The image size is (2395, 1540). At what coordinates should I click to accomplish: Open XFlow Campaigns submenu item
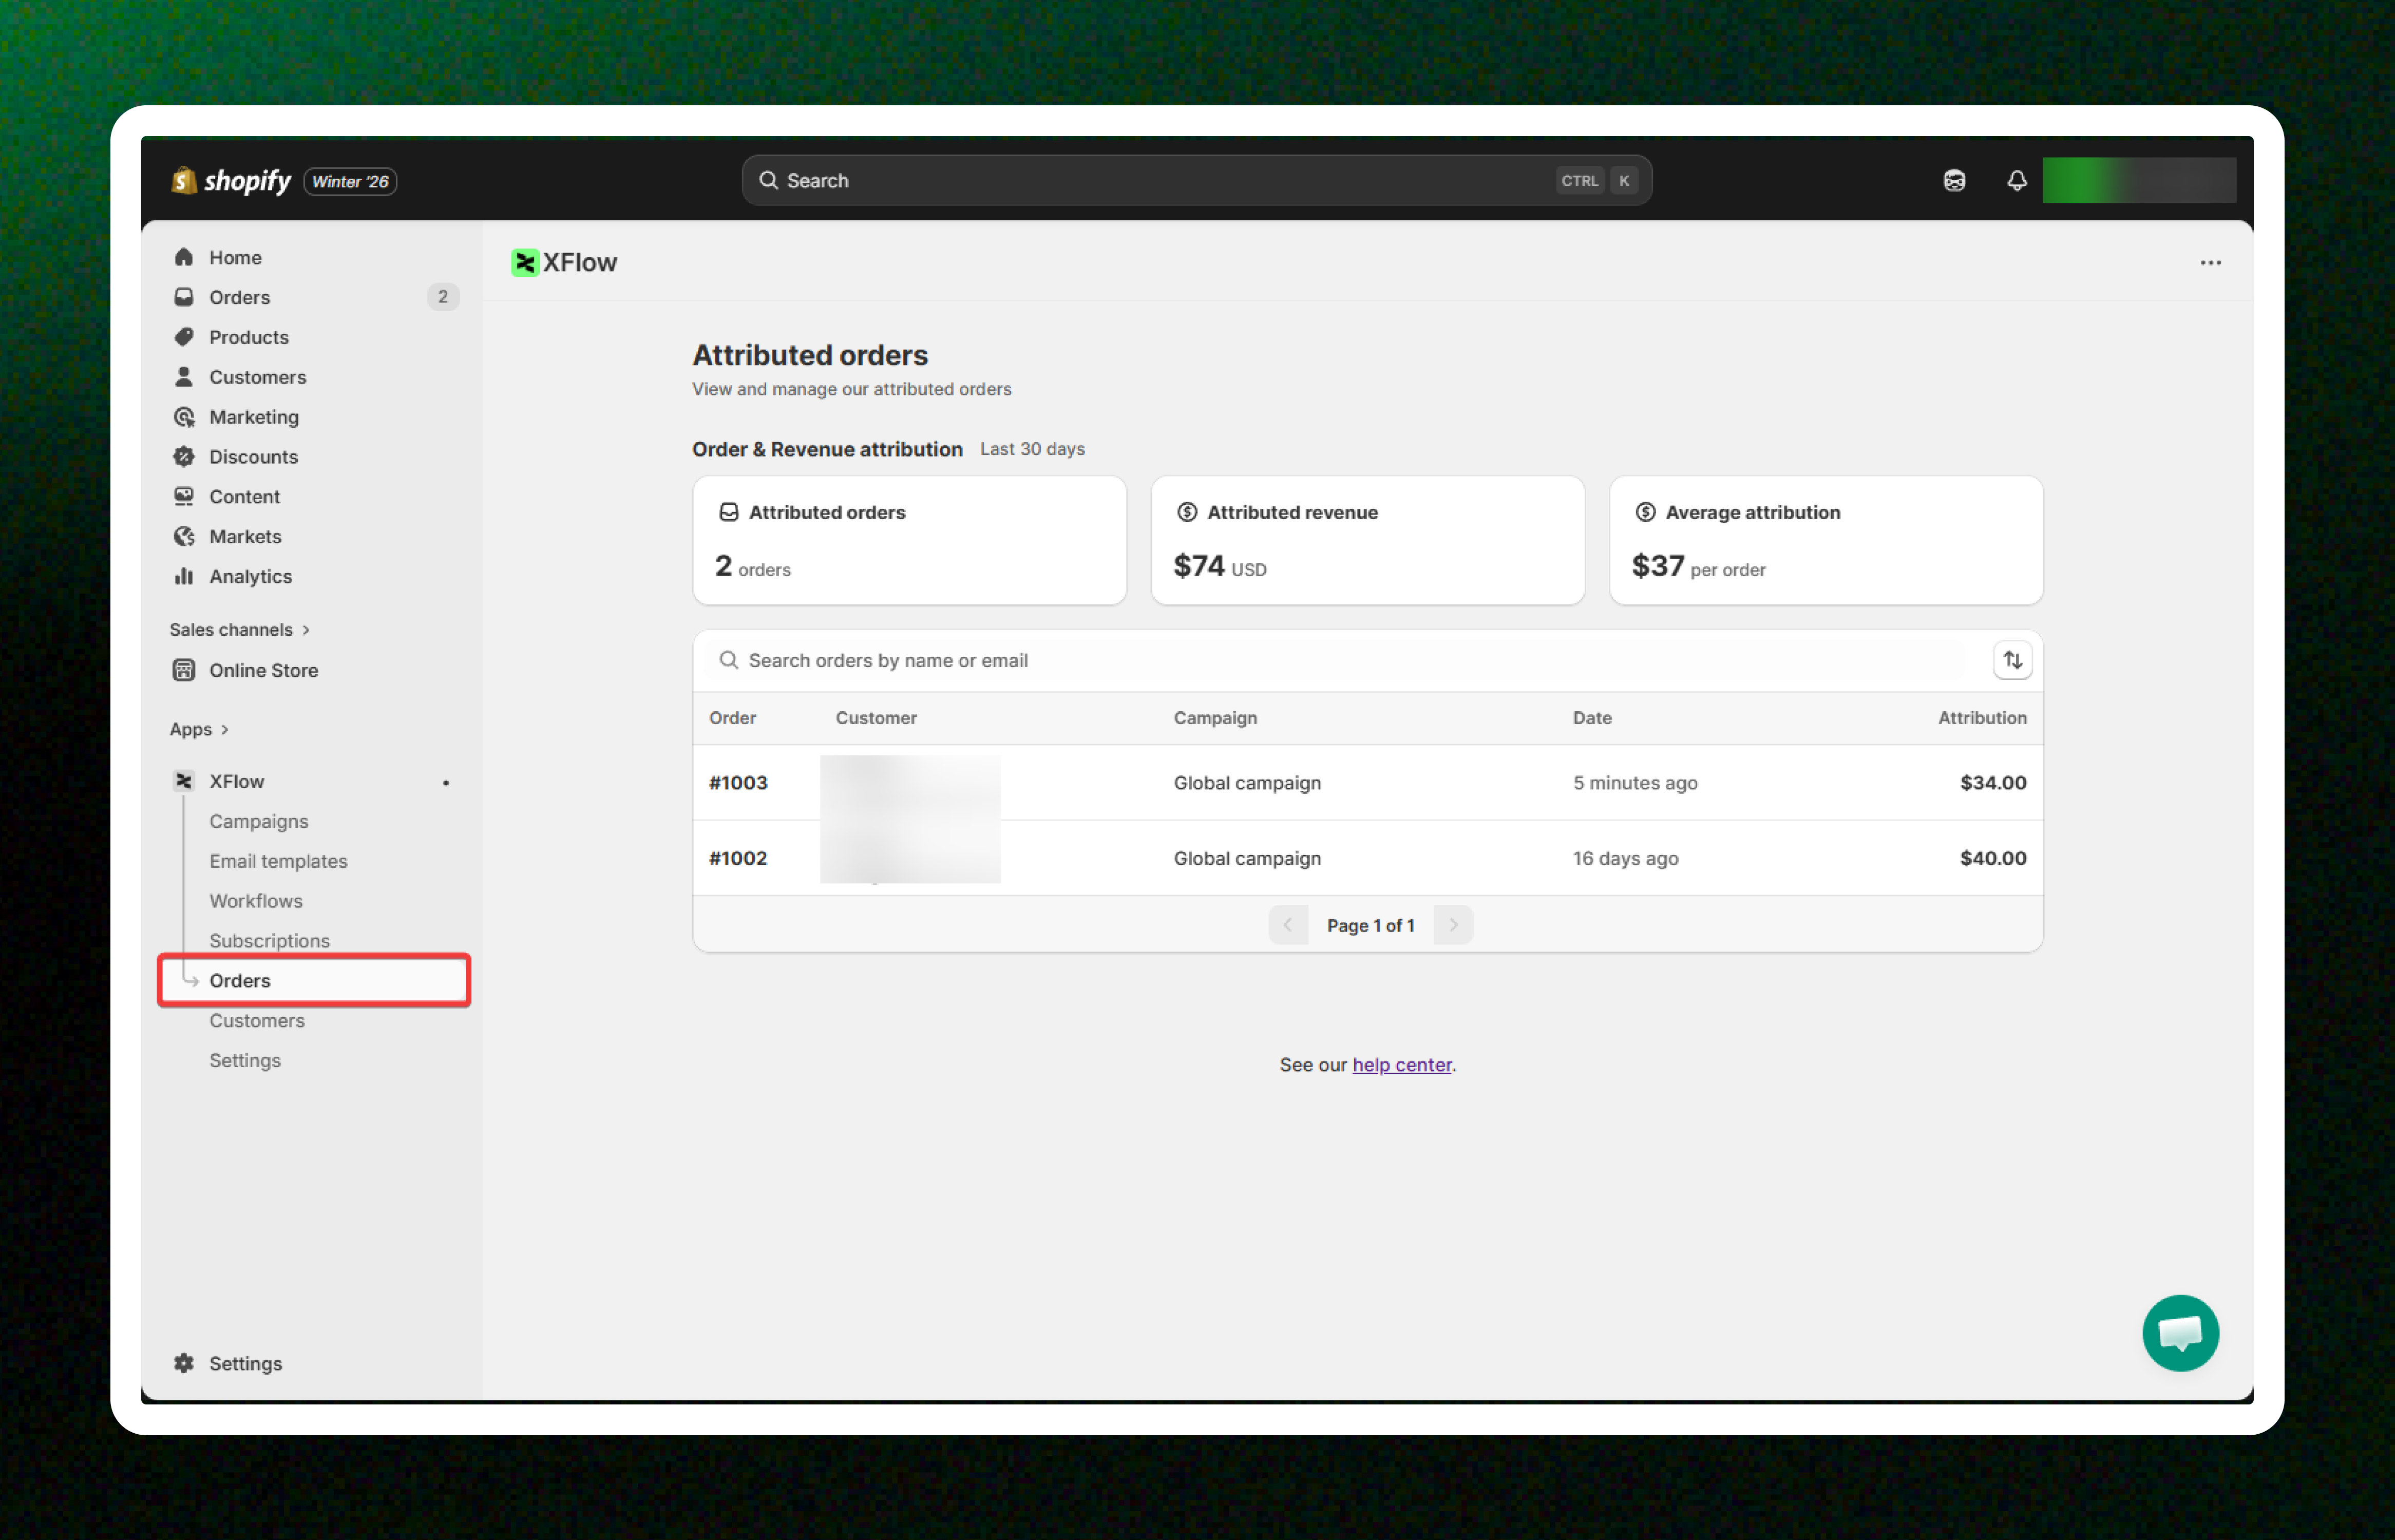click(258, 821)
